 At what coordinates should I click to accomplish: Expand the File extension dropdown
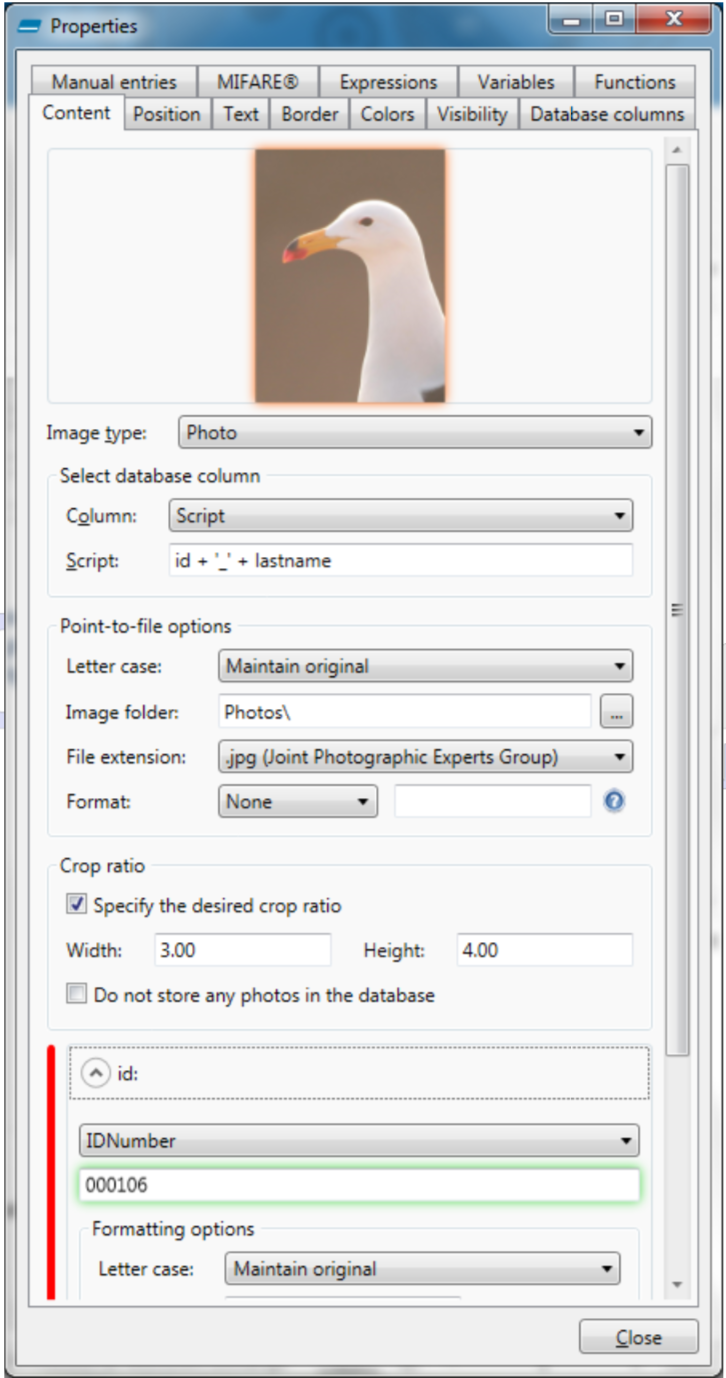tap(425, 756)
